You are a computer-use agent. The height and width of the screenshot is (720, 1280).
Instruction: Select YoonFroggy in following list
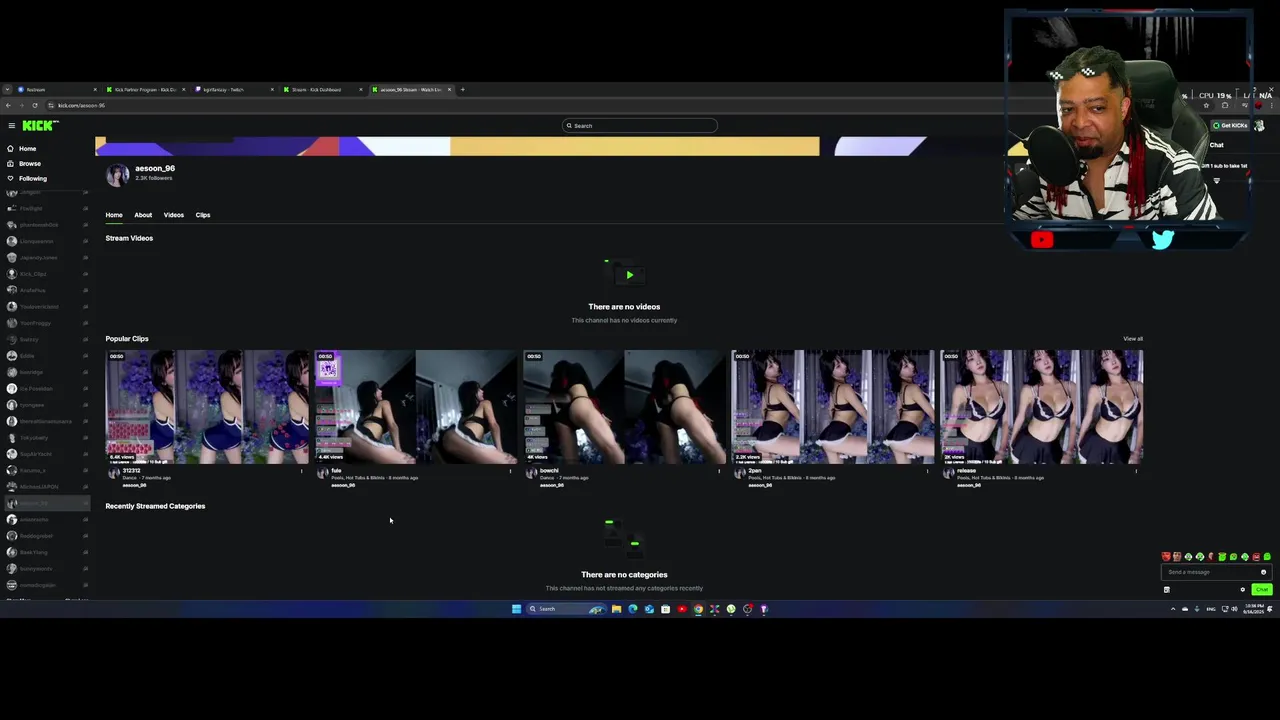[46, 323]
